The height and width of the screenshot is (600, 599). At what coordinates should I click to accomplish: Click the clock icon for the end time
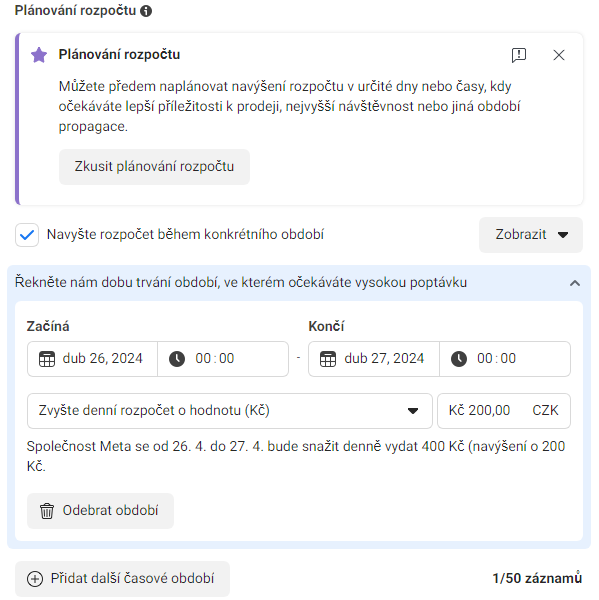pos(459,359)
